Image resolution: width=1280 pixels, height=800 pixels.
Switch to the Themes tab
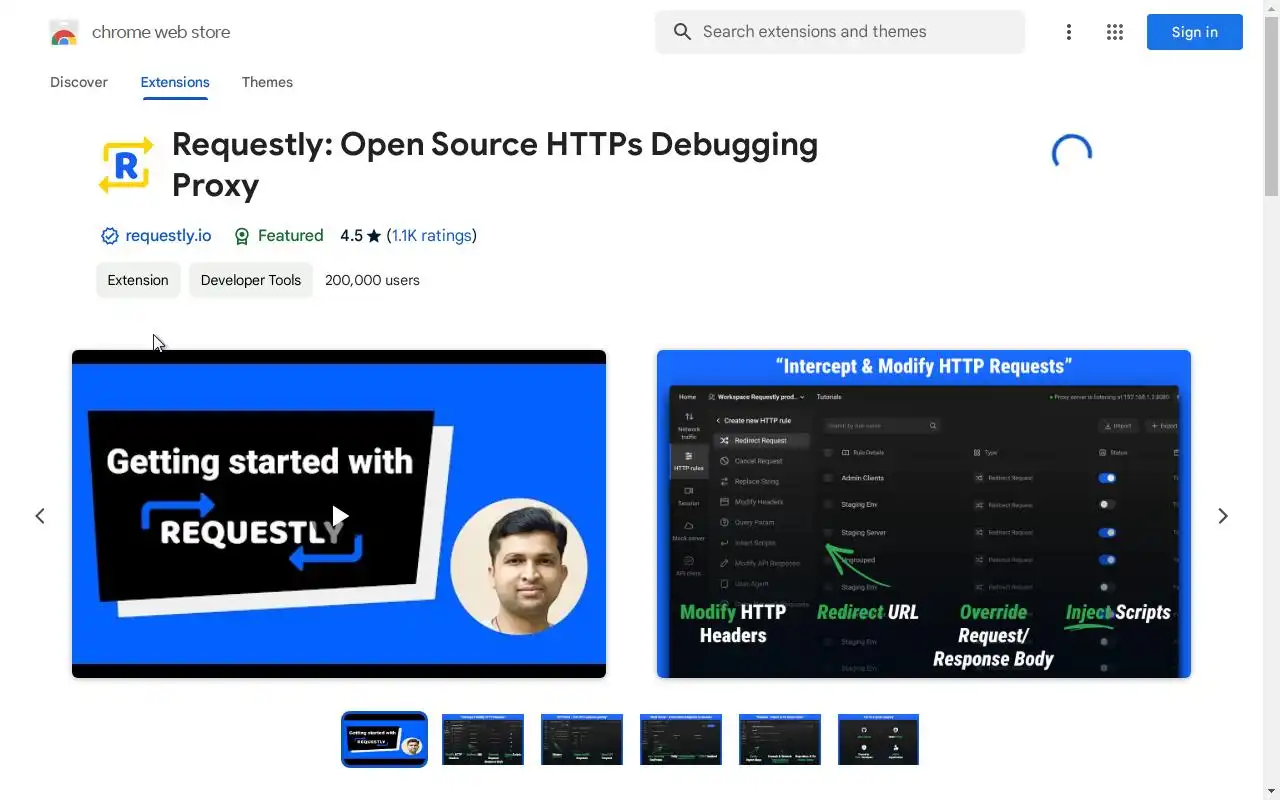(267, 82)
